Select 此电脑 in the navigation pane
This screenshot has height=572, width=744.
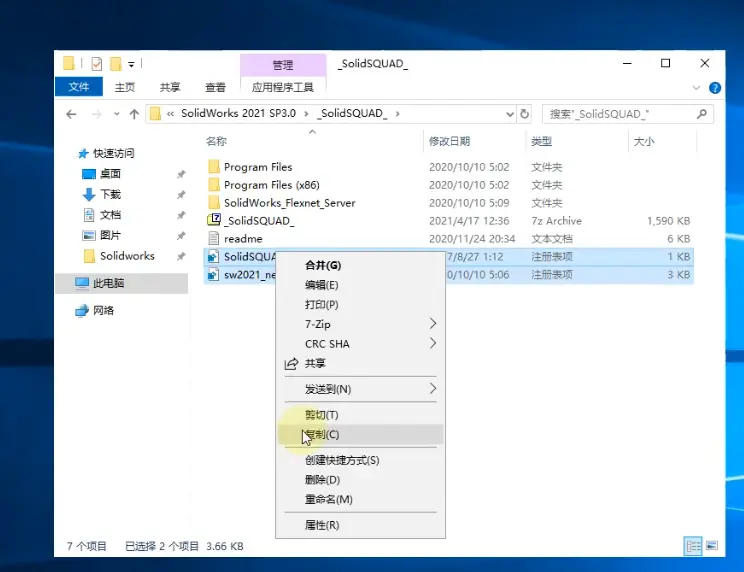[108, 283]
